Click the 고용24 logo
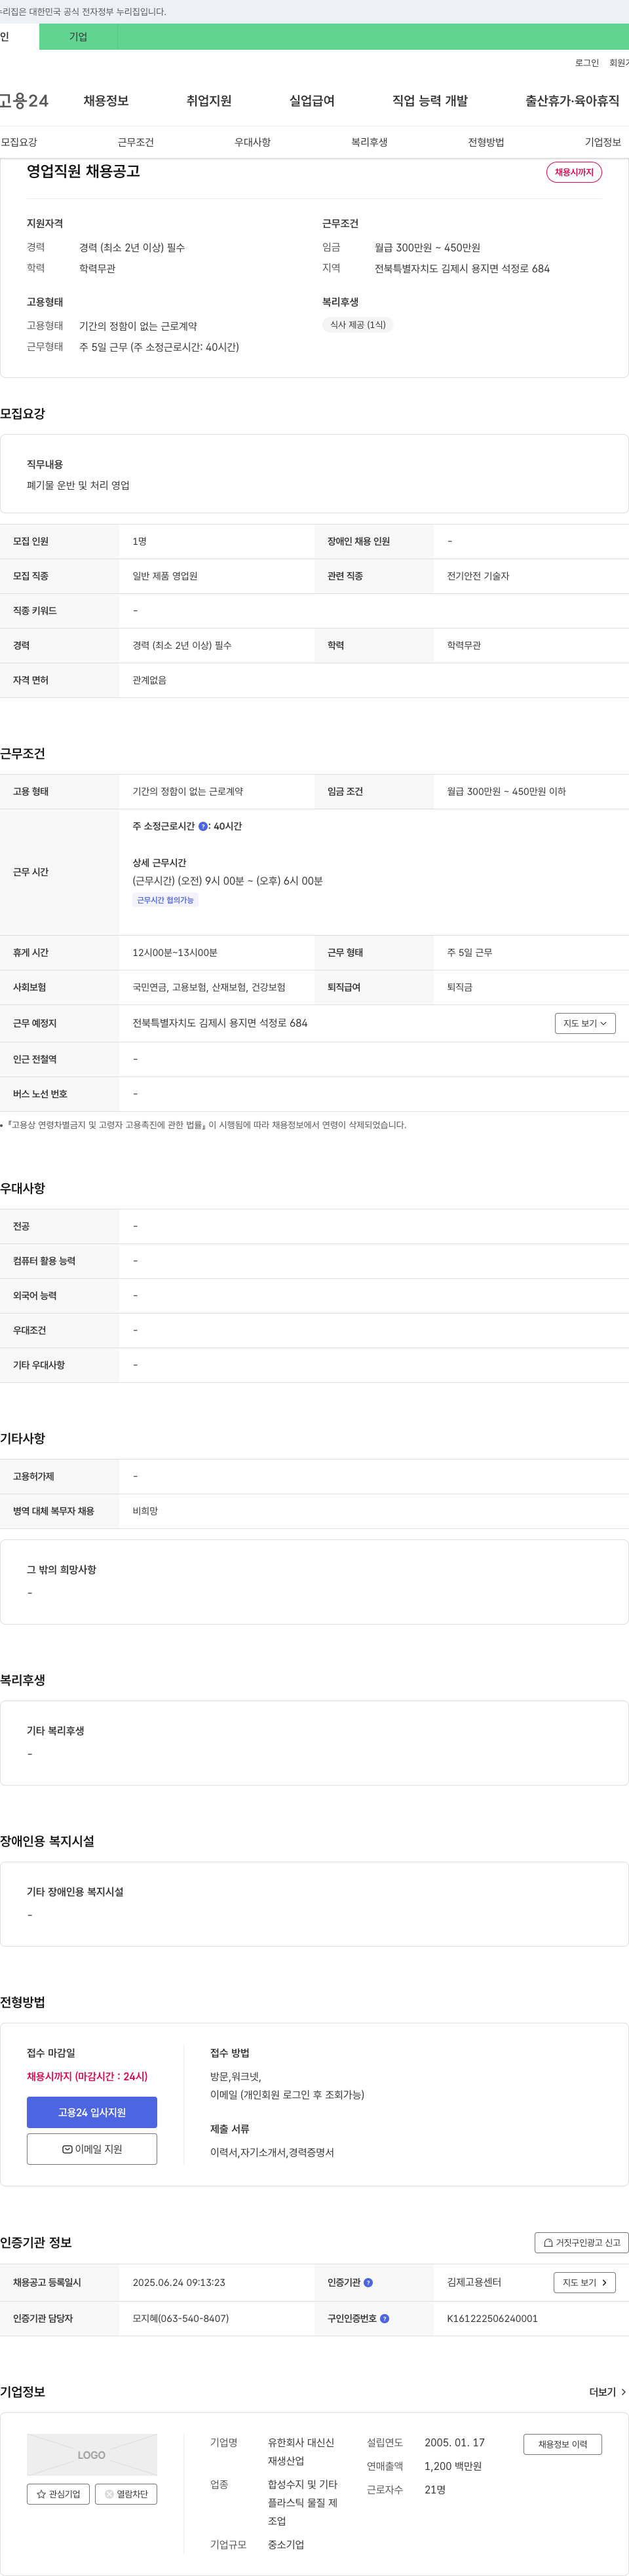 point(24,101)
